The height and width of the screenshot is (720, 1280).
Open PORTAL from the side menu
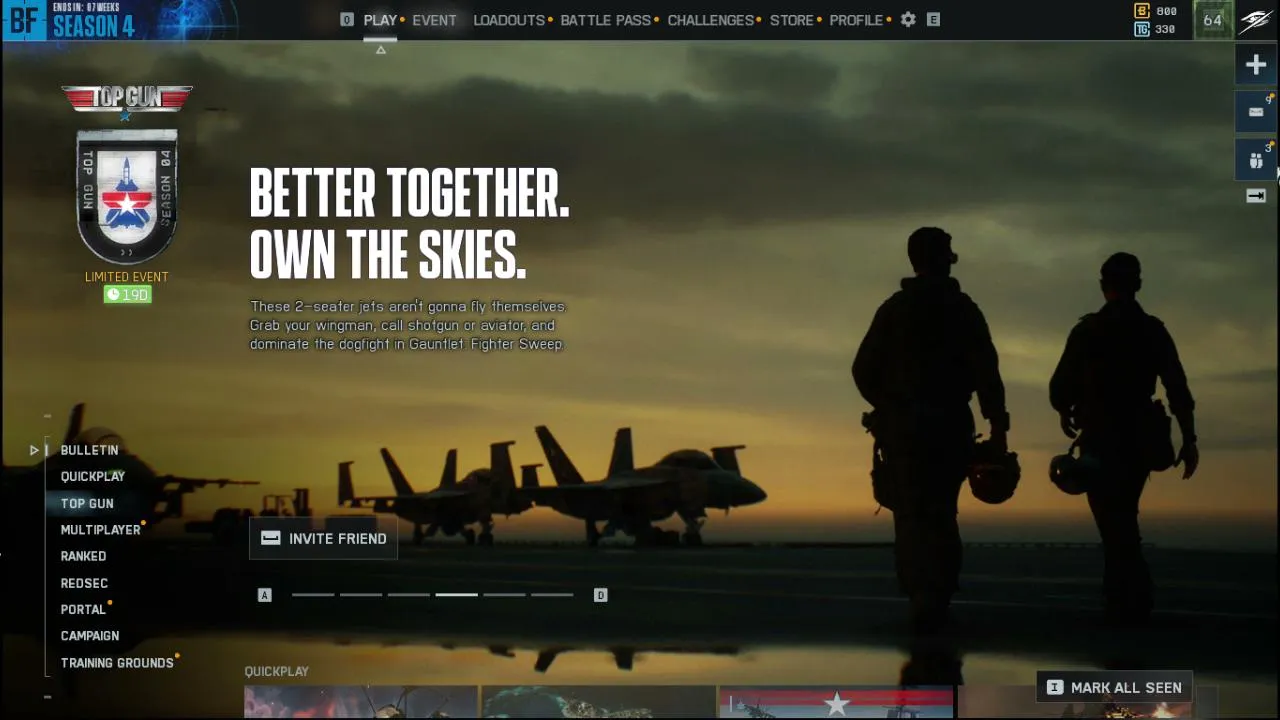coord(83,609)
